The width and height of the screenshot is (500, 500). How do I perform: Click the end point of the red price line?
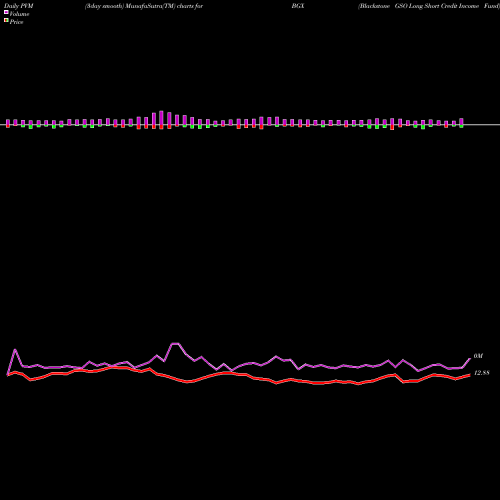click(470, 375)
